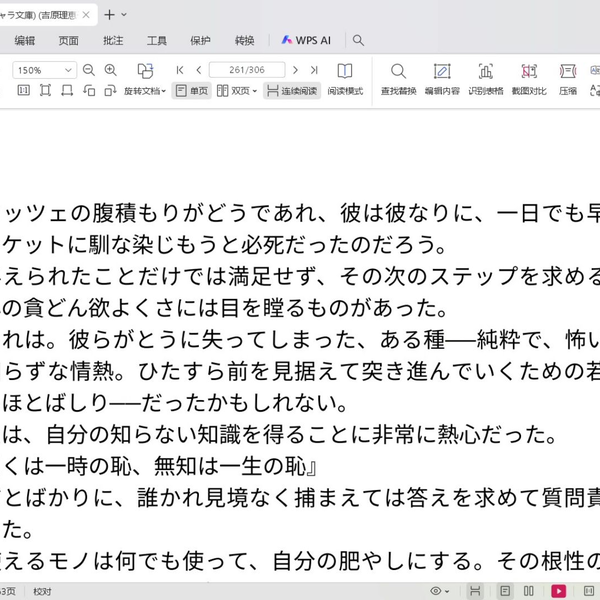Expand the new tab dropdown arrow
The height and width of the screenshot is (600, 600).
point(124,15)
